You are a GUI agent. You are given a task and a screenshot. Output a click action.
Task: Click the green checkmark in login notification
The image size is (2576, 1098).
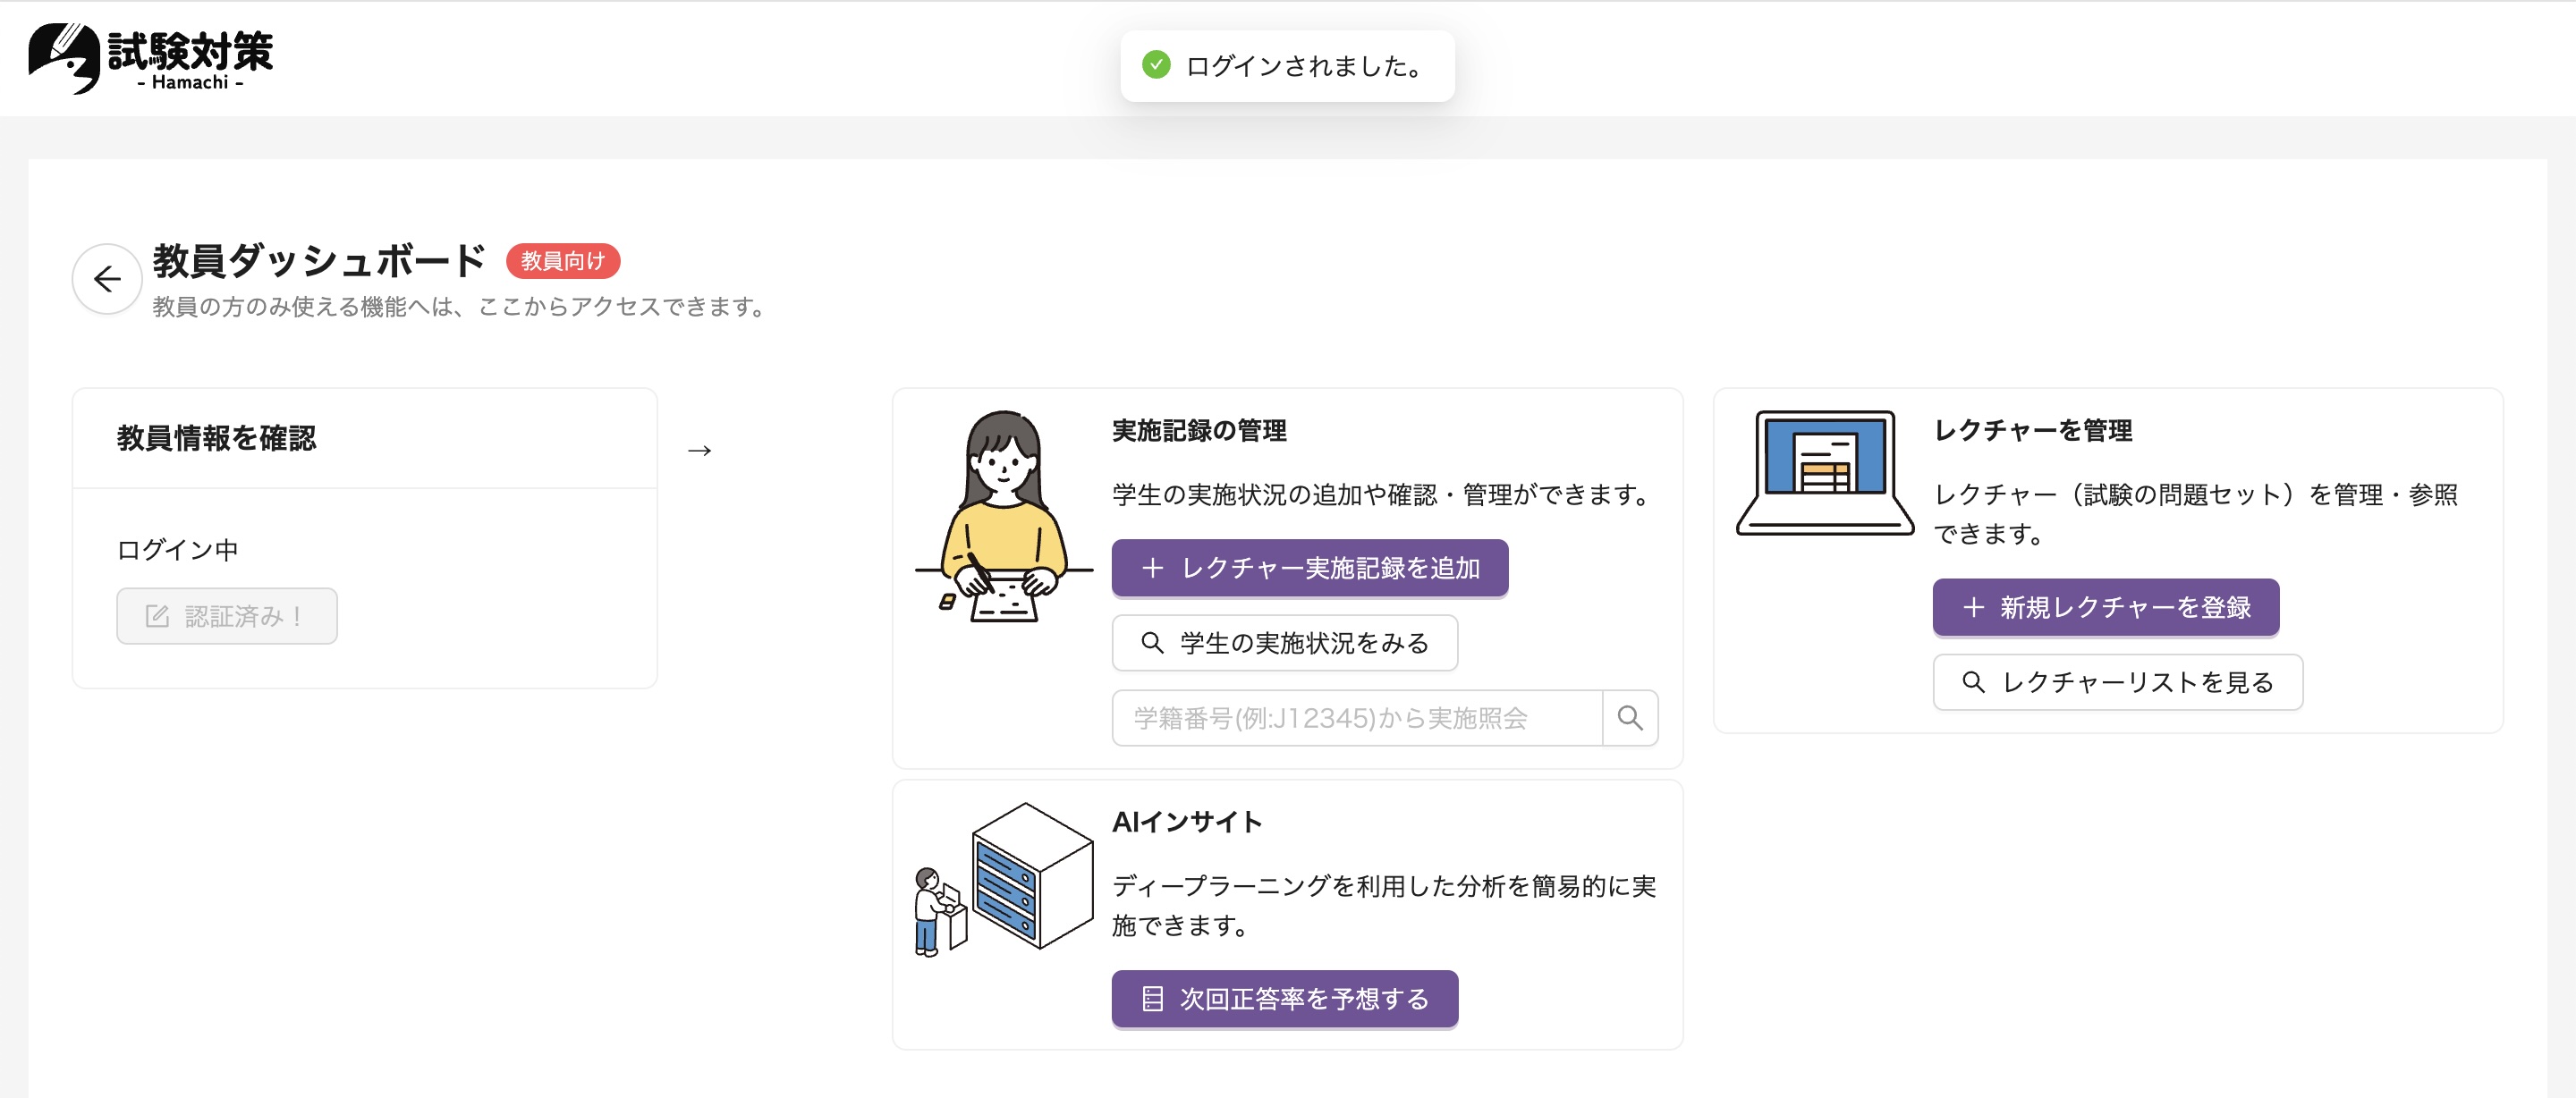coord(1158,65)
